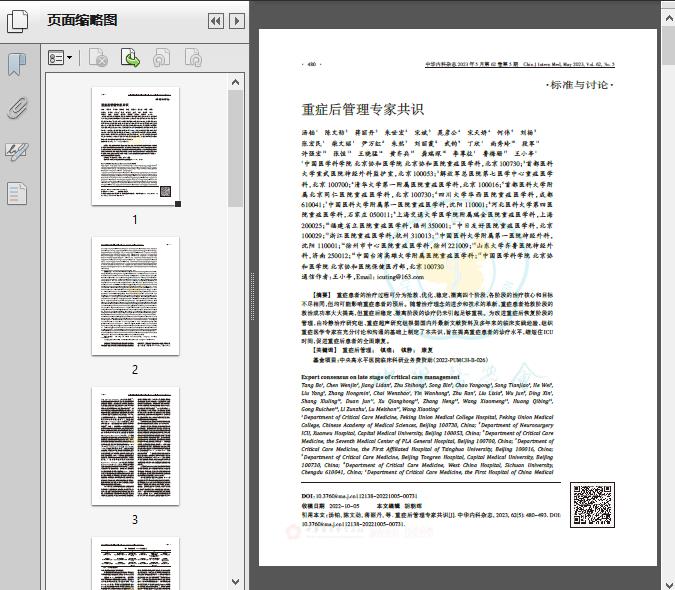This screenshot has height=590, width=675.
Task: Click the page 1 number label
Action: 135,219
